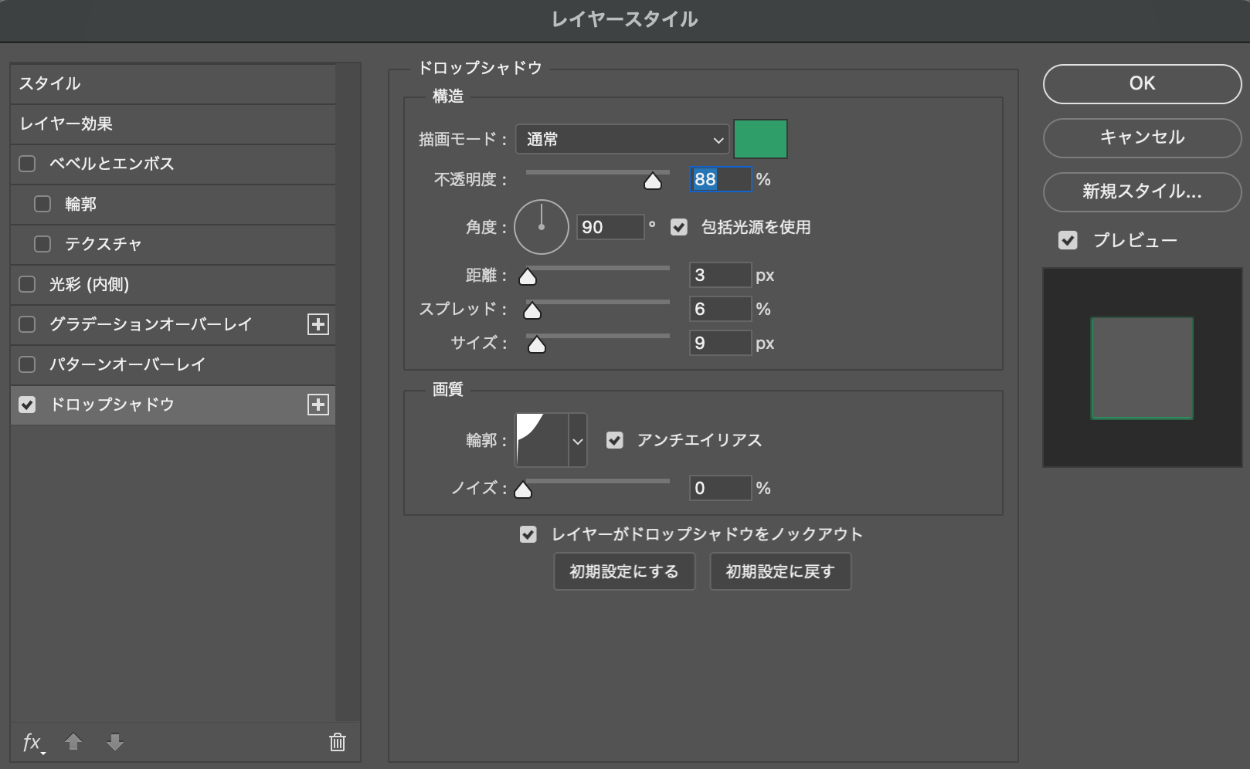Enable the ベベルとエンボス checkbox
The height and width of the screenshot is (769, 1250).
click(x=27, y=164)
